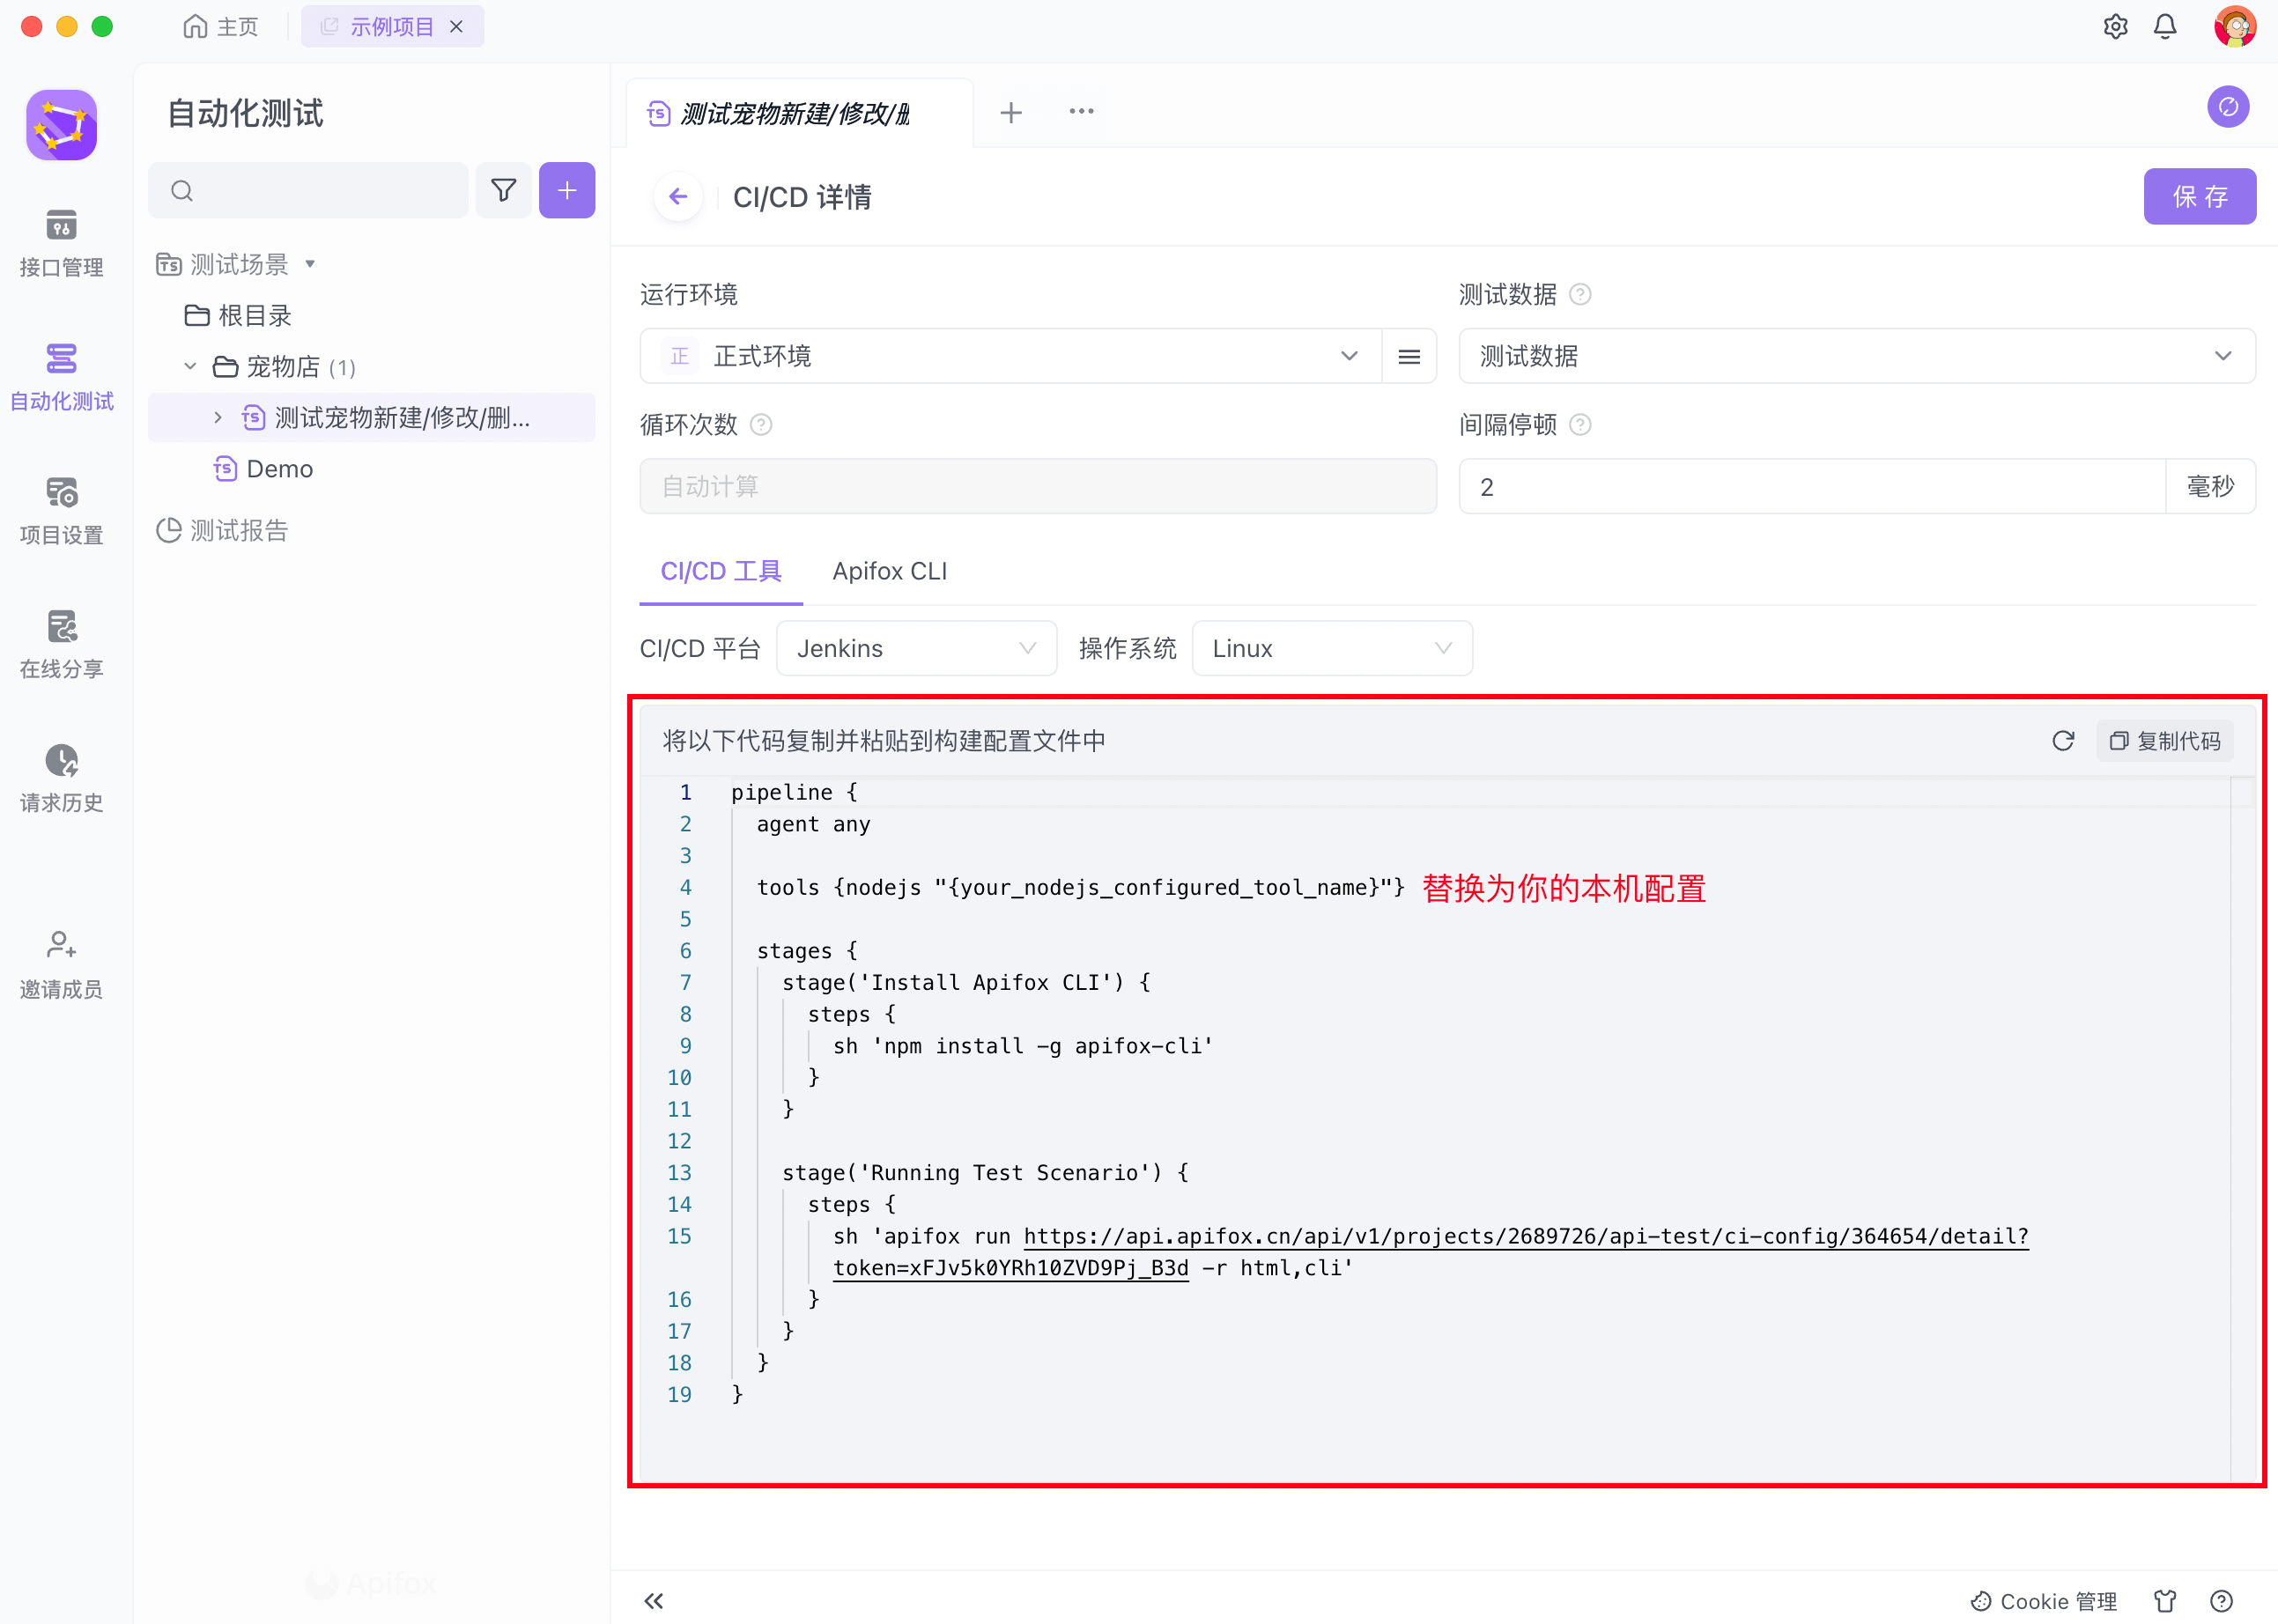Image resolution: width=2278 pixels, height=1624 pixels.
Task: Open 请求历史 sidebar icon
Action: coord(61,778)
